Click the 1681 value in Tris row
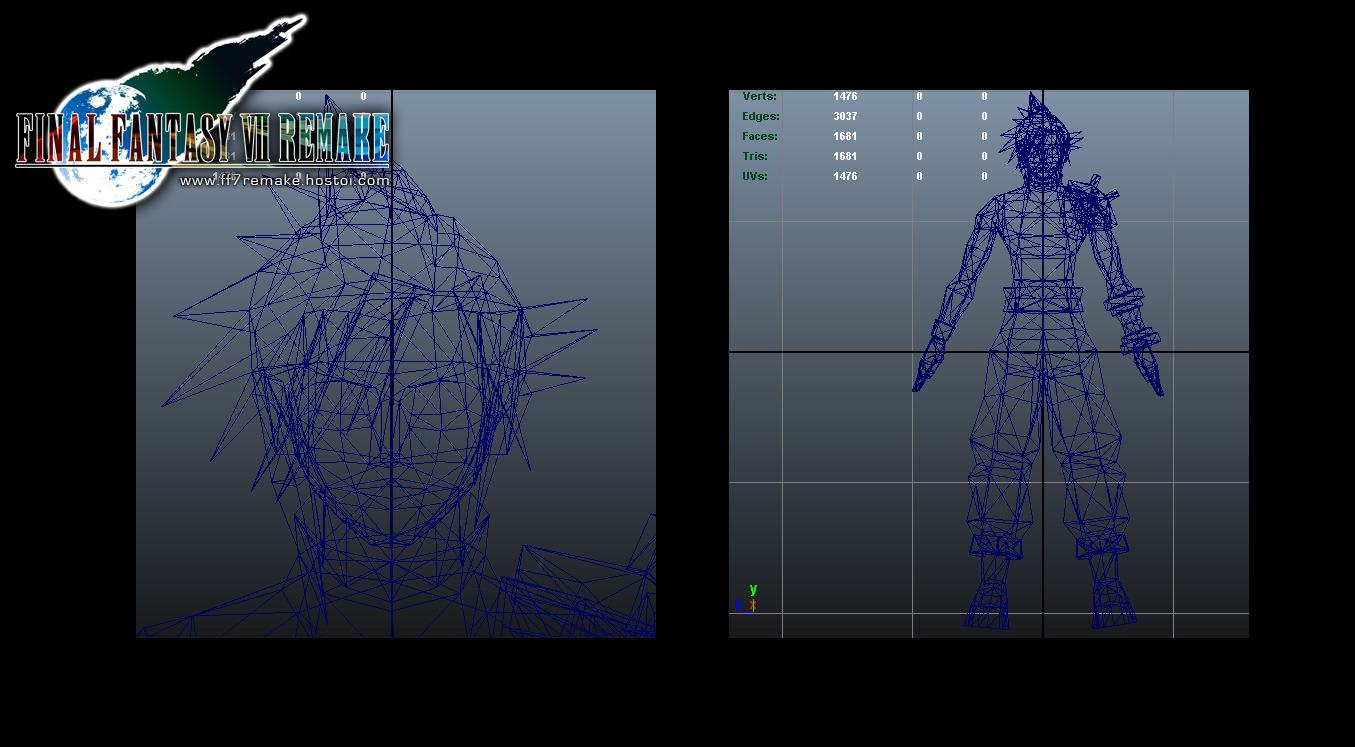1355x747 pixels. 845,156
